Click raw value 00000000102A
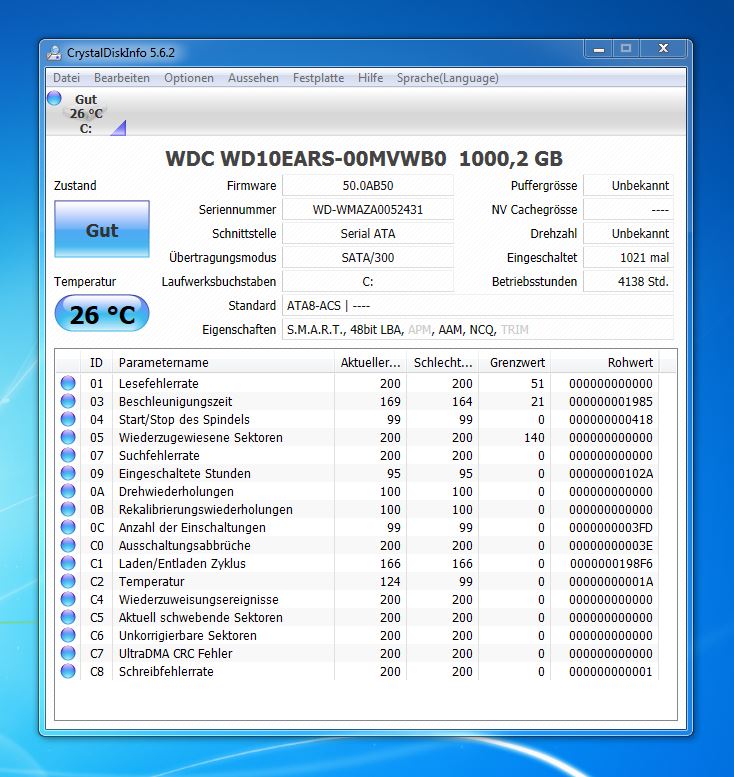The image size is (734, 777). [x=611, y=473]
